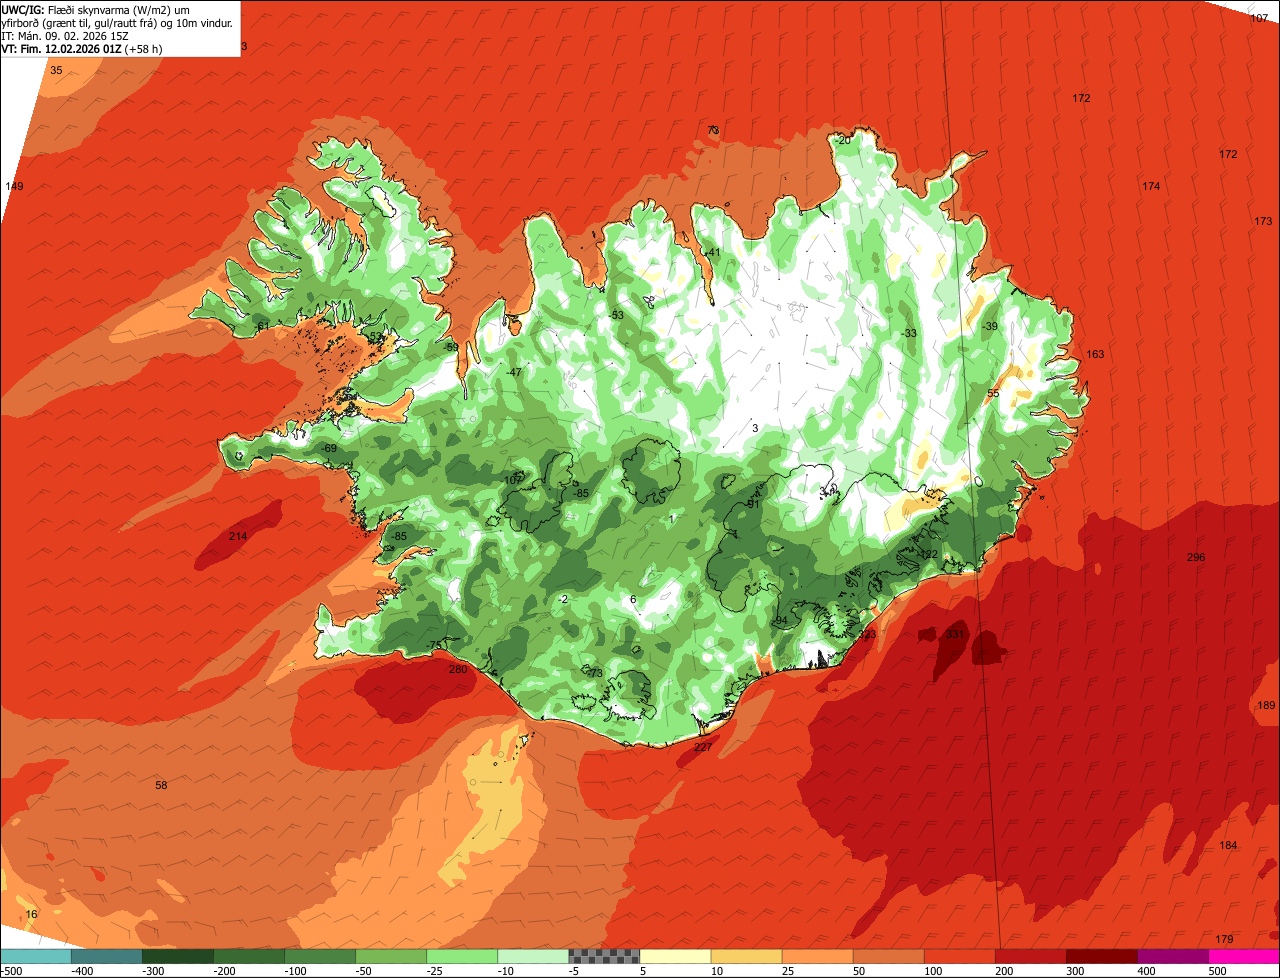Select the red legend swatch between 200 and 300
The height and width of the screenshot is (978, 1280).
1031,956
